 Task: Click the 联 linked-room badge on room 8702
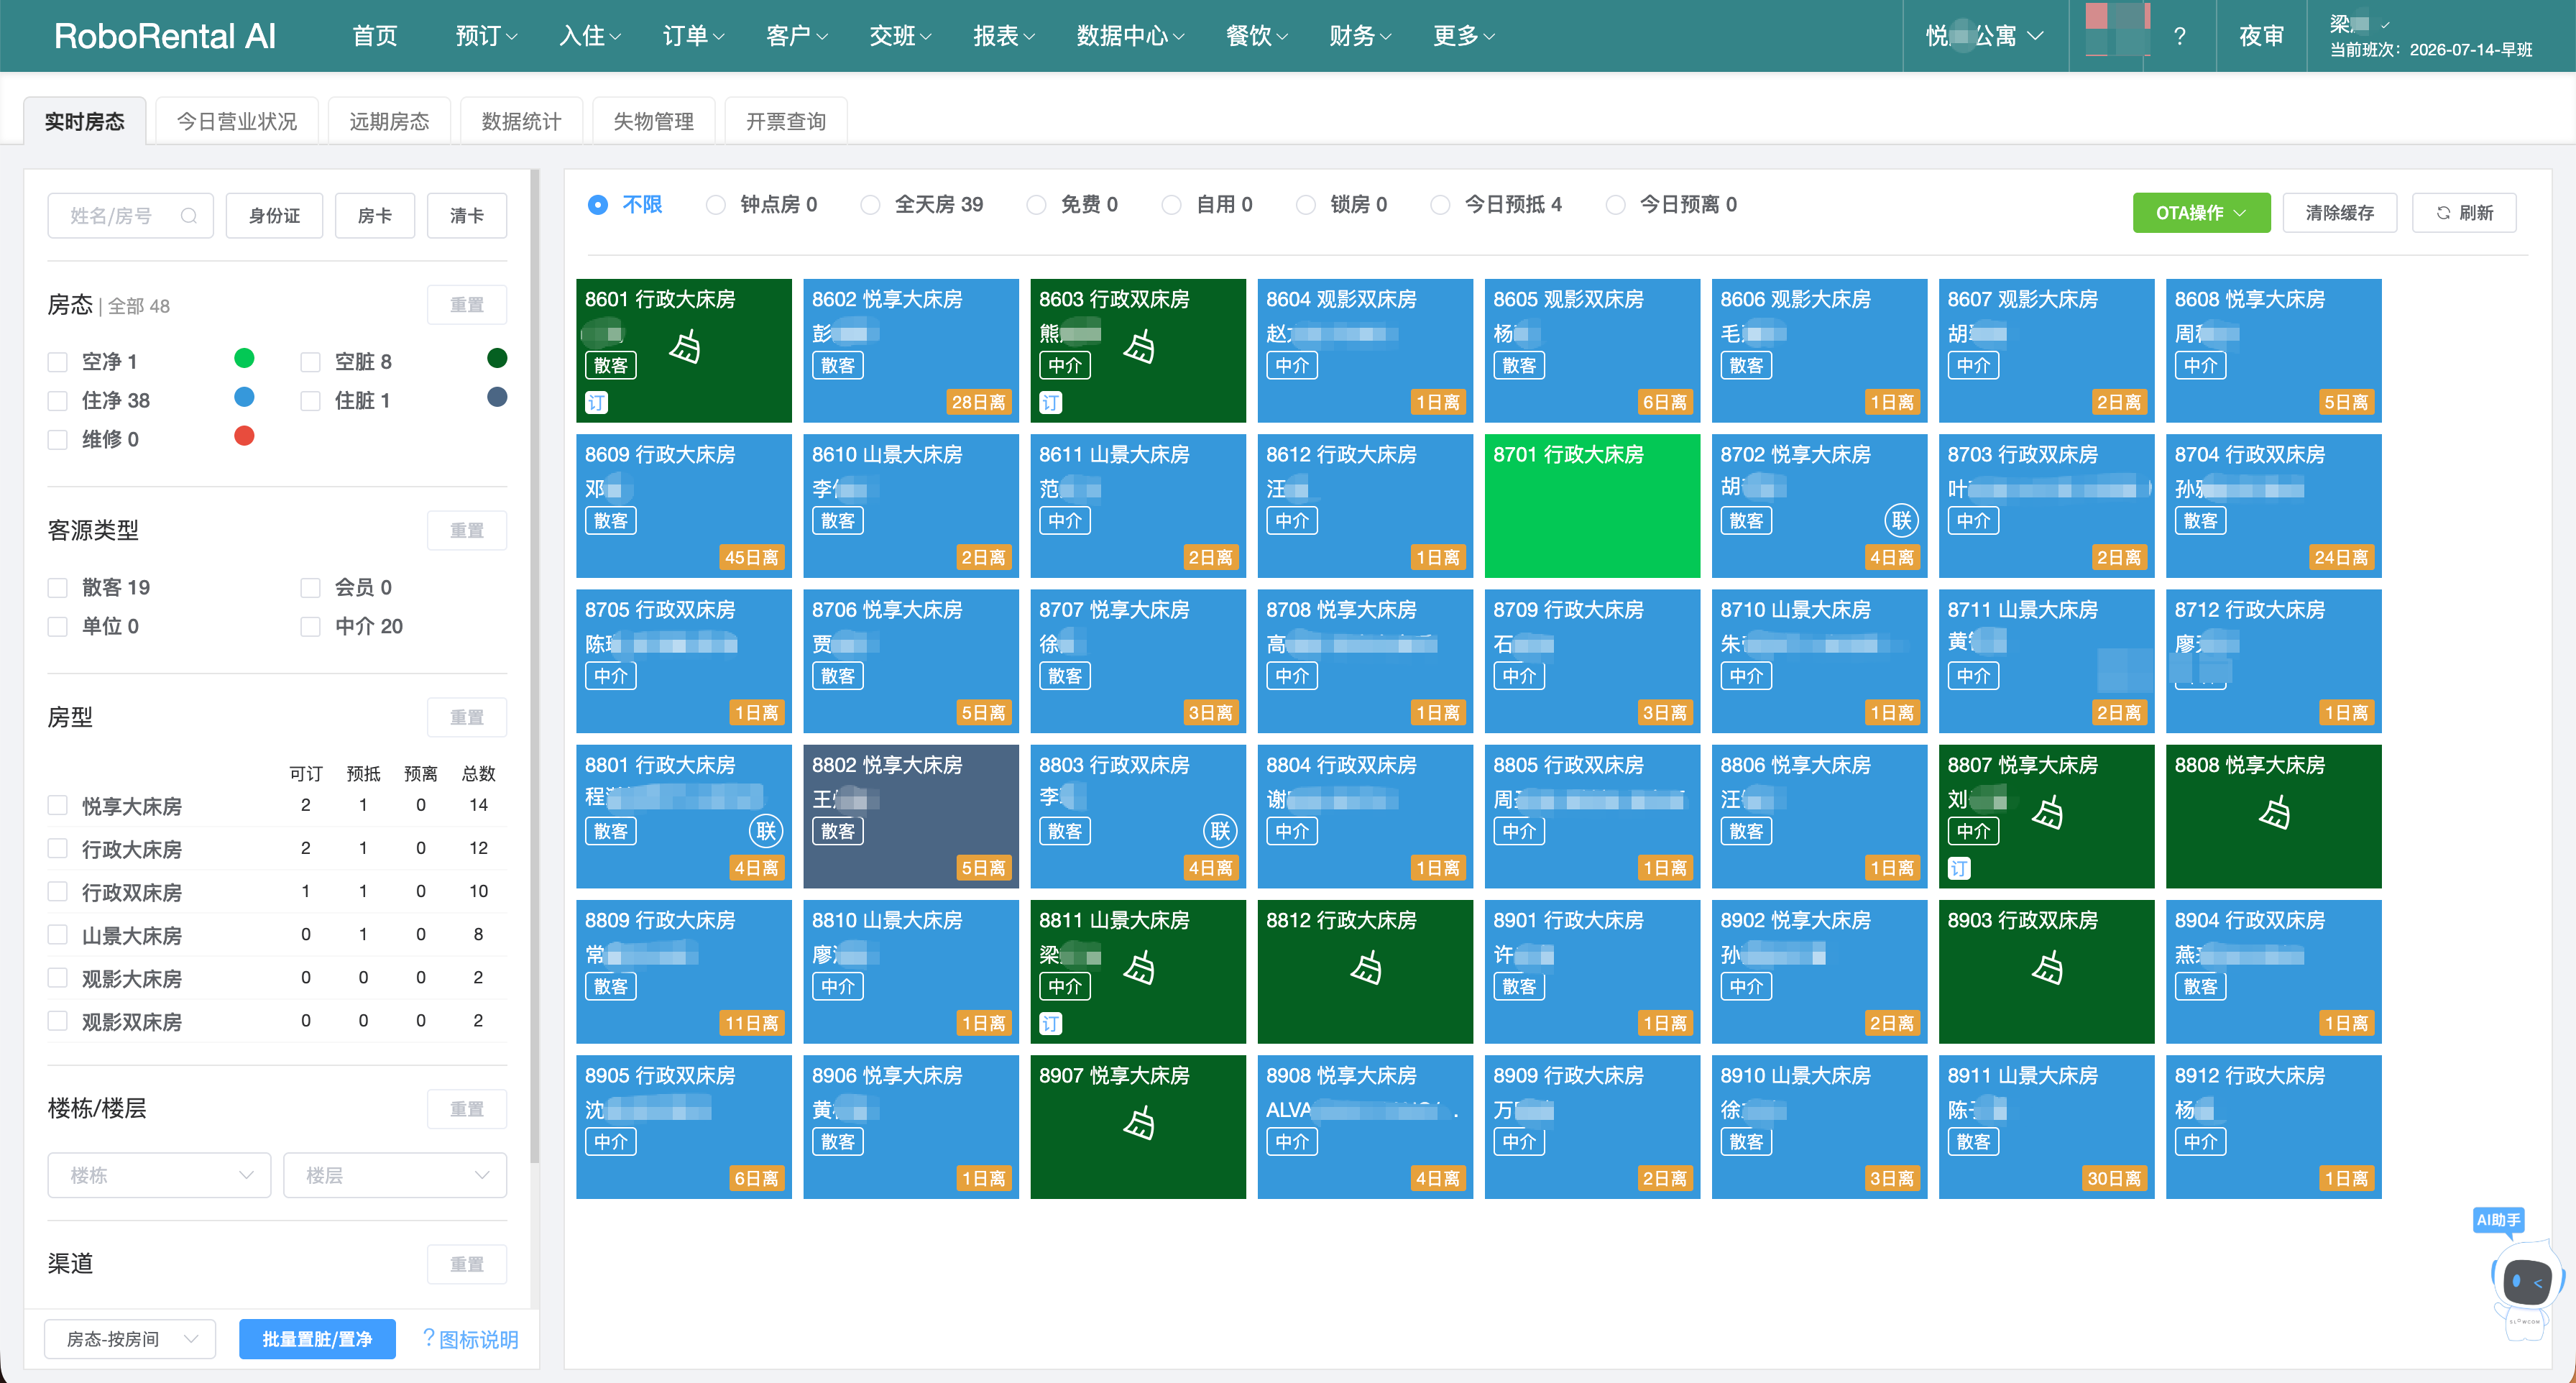click(1901, 520)
